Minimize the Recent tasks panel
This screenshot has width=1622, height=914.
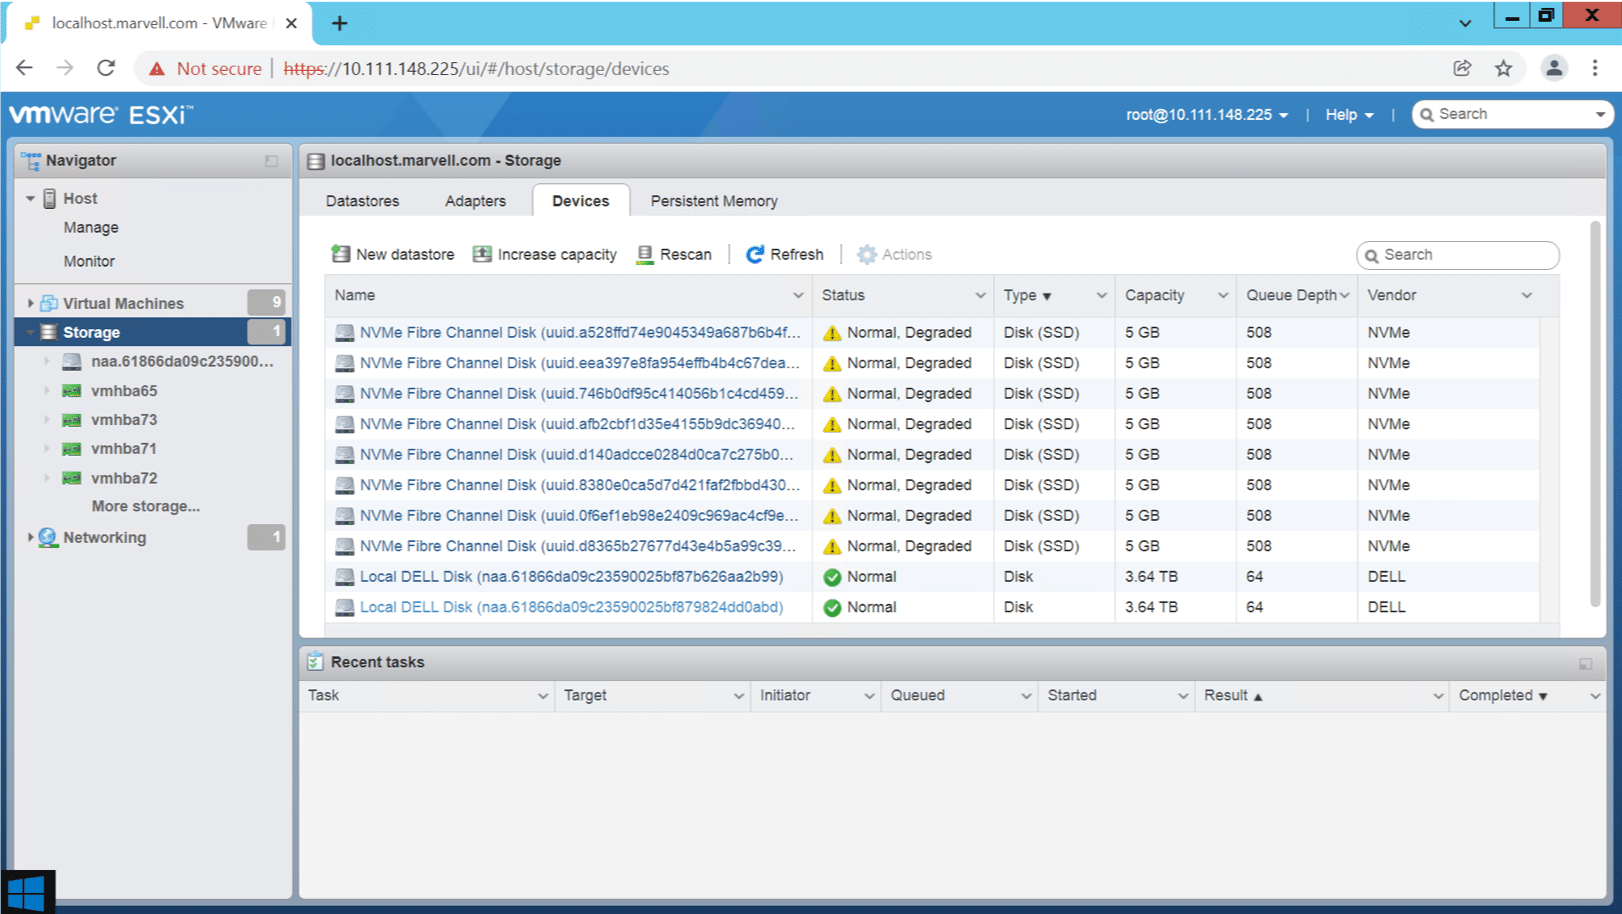(x=1585, y=663)
